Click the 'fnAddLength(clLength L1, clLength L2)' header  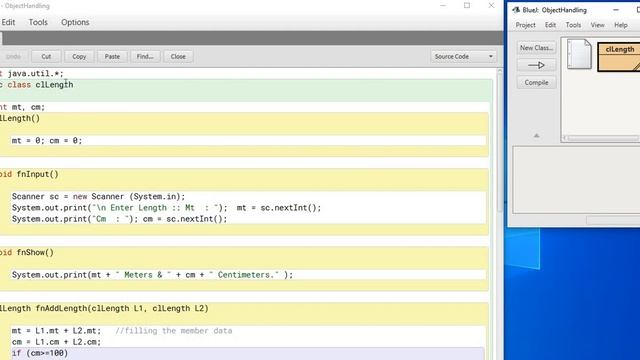pos(122,309)
